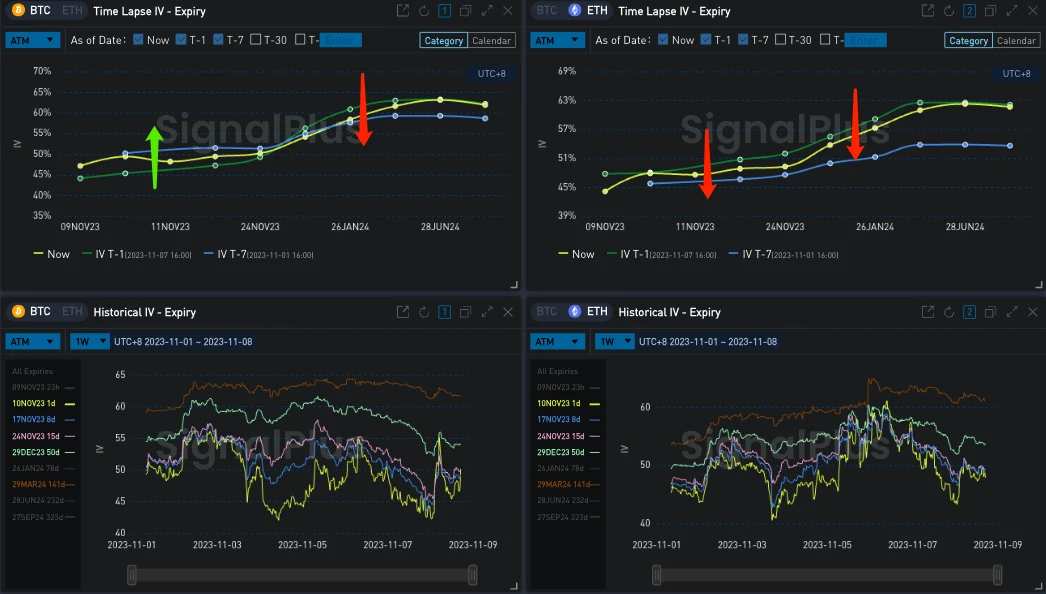1046x594 pixels.
Task: Switch to Calendar view in BTC Time Lapse panel
Action: pos(491,41)
